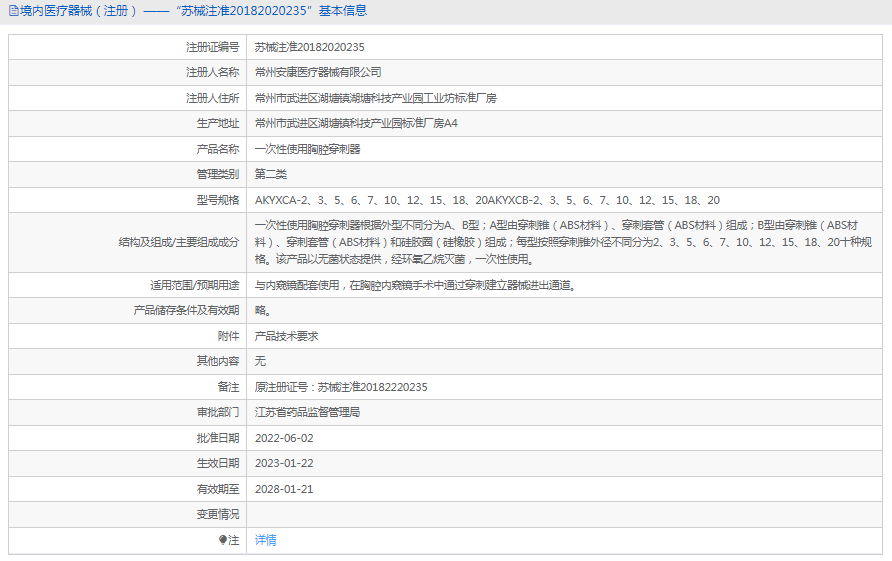Click the 注册人住所 row label
Viewport: 892px width, 561px height.
(x=213, y=98)
